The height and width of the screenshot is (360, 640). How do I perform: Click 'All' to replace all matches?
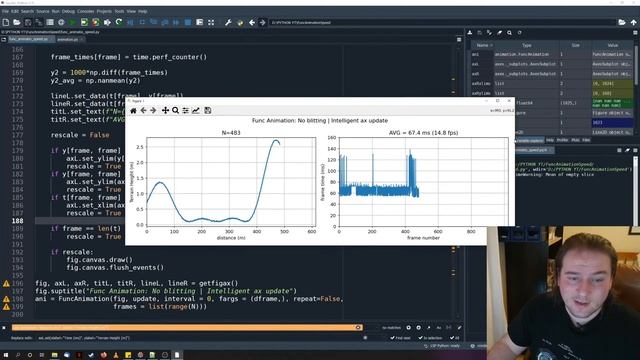(x=455, y=338)
